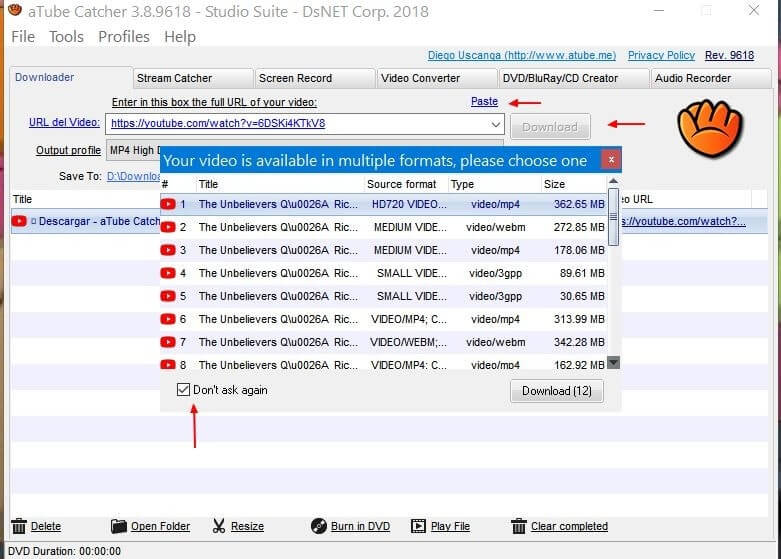Switch to the Video Converter tab
This screenshot has height=559, width=781.
point(437,78)
